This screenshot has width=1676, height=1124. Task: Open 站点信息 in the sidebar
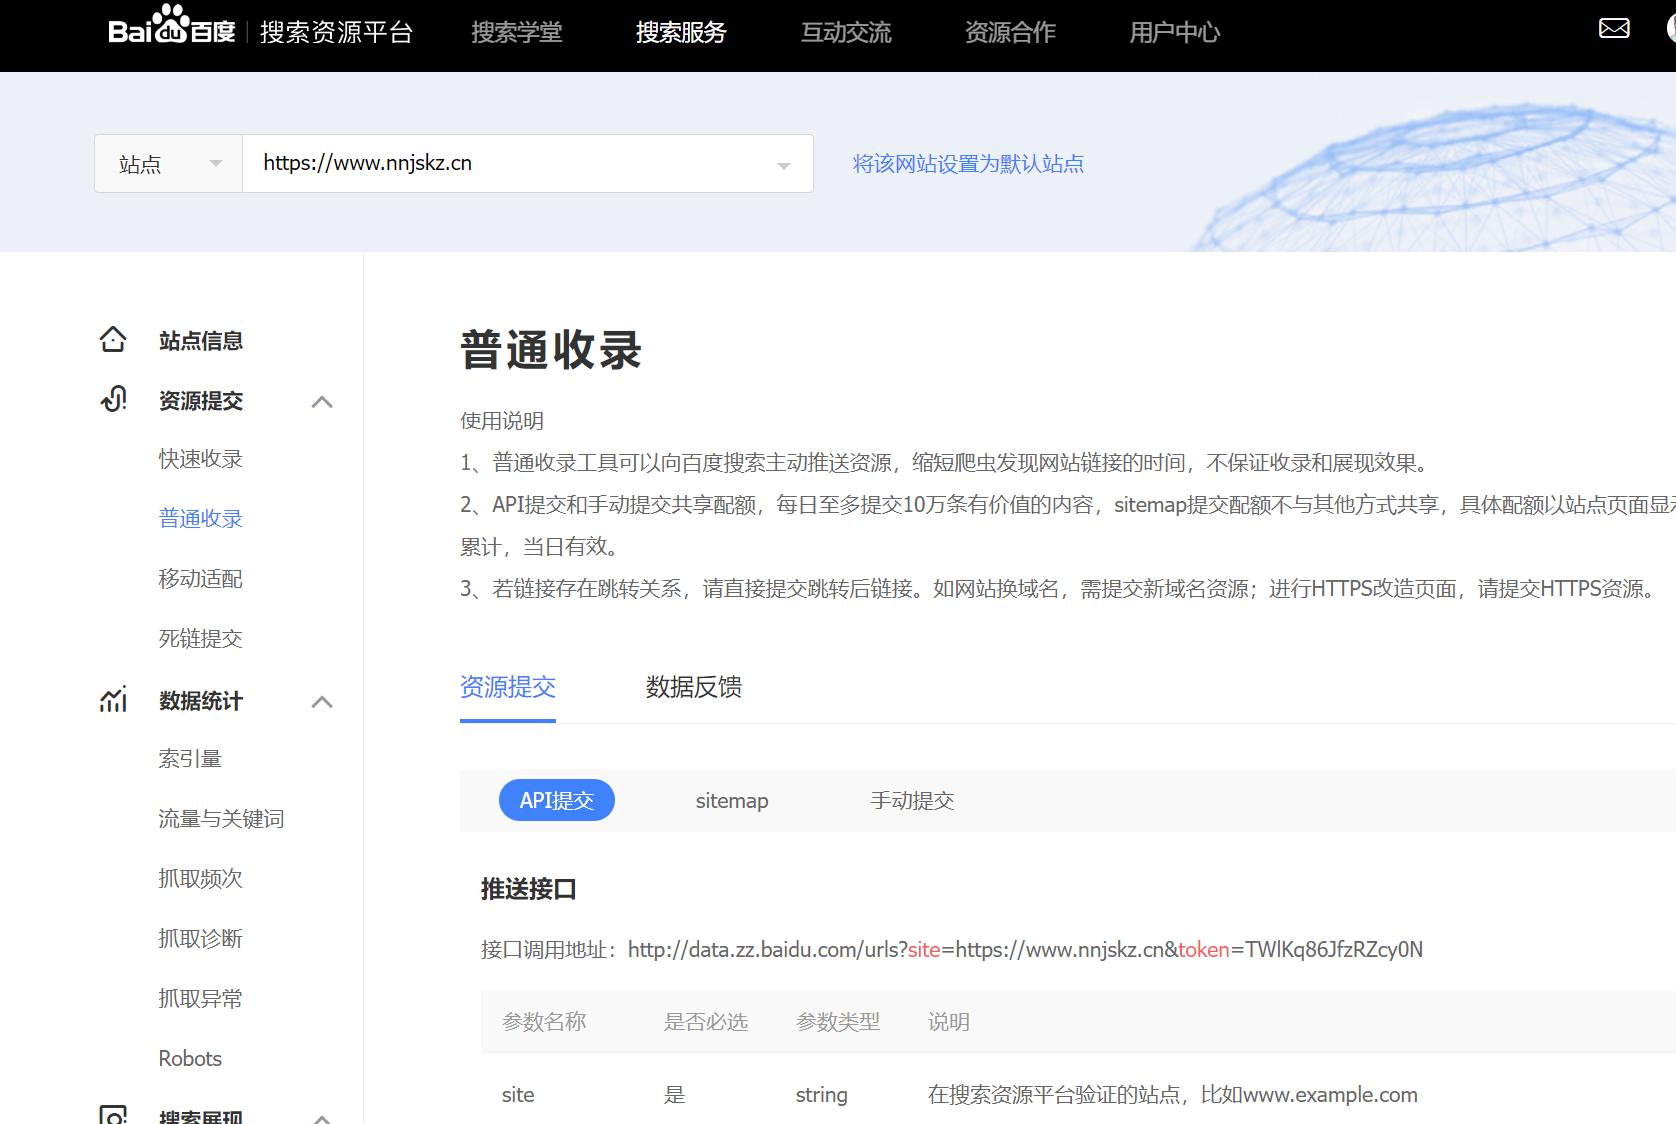[x=201, y=341]
